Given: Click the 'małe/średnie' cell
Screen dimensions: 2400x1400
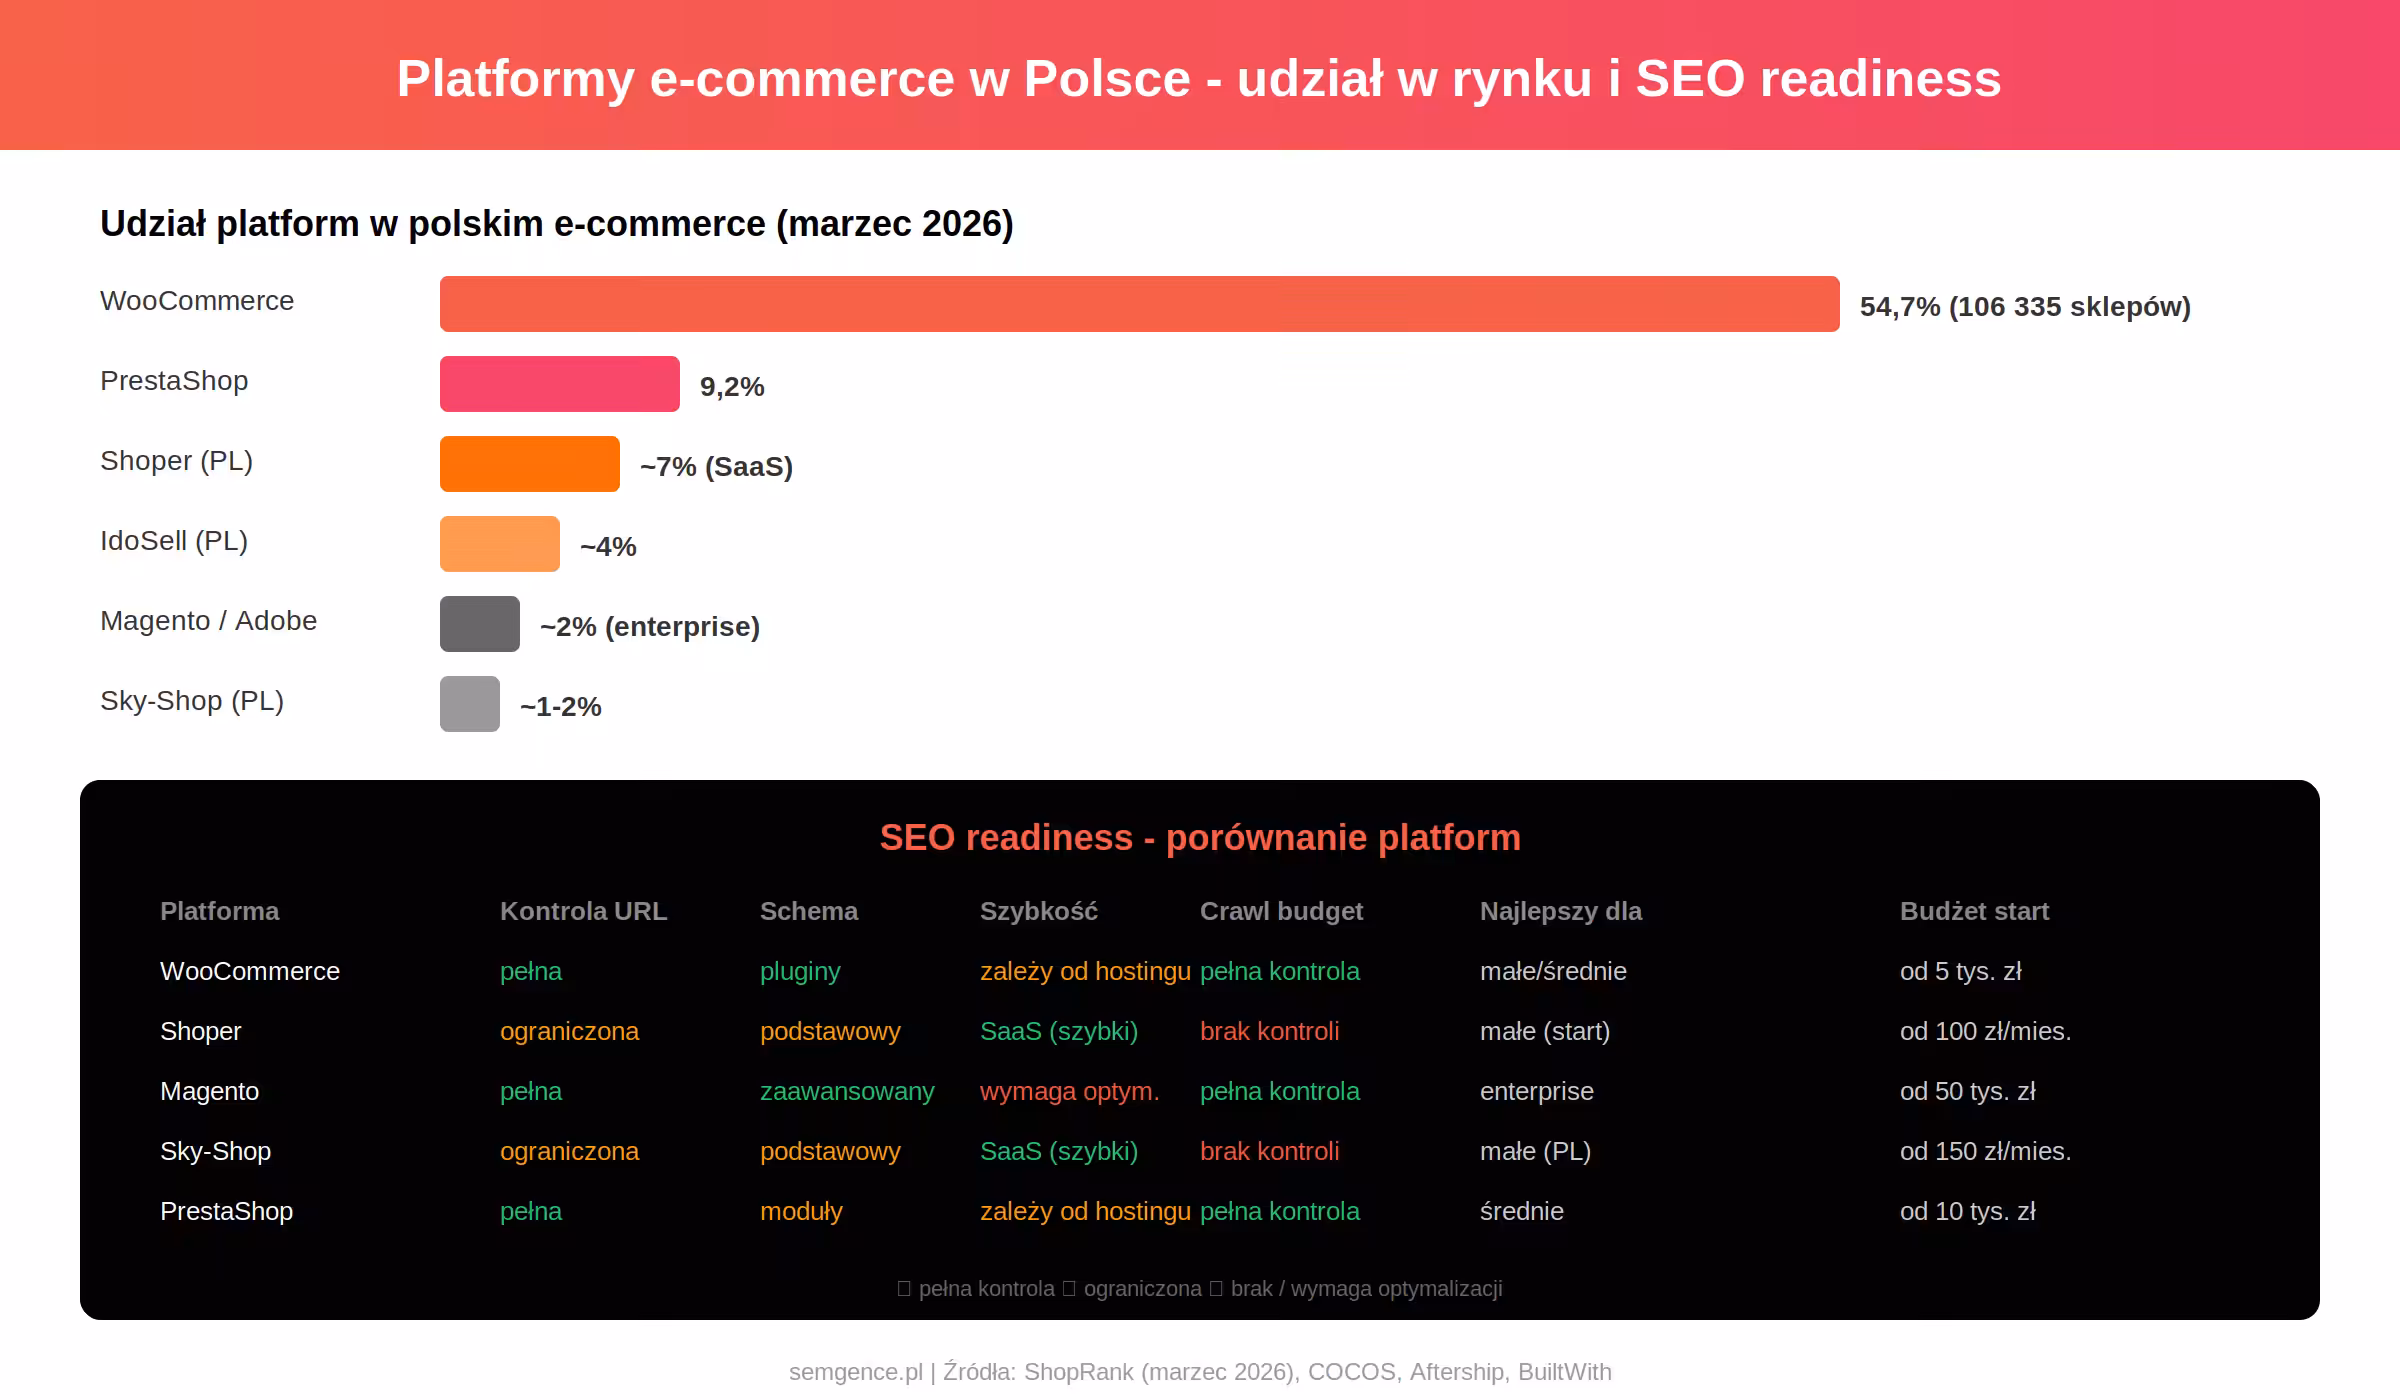Looking at the screenshot, I should click(1553, 971).
